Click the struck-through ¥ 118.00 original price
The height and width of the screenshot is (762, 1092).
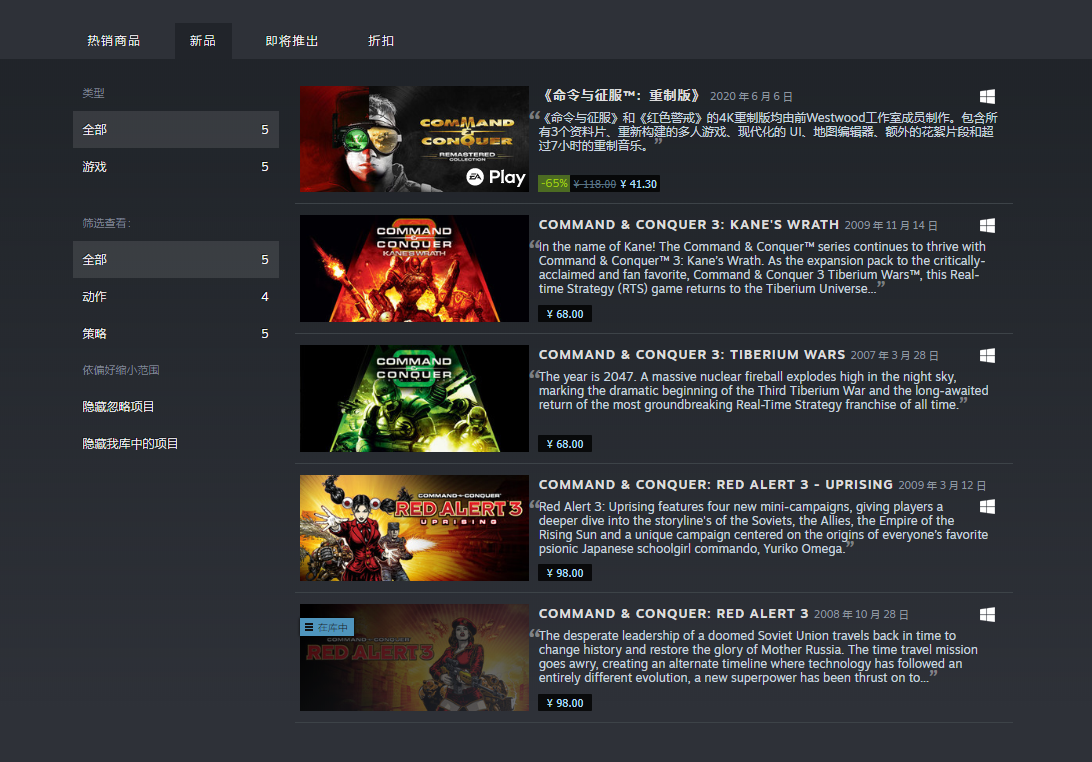[595, 185]
